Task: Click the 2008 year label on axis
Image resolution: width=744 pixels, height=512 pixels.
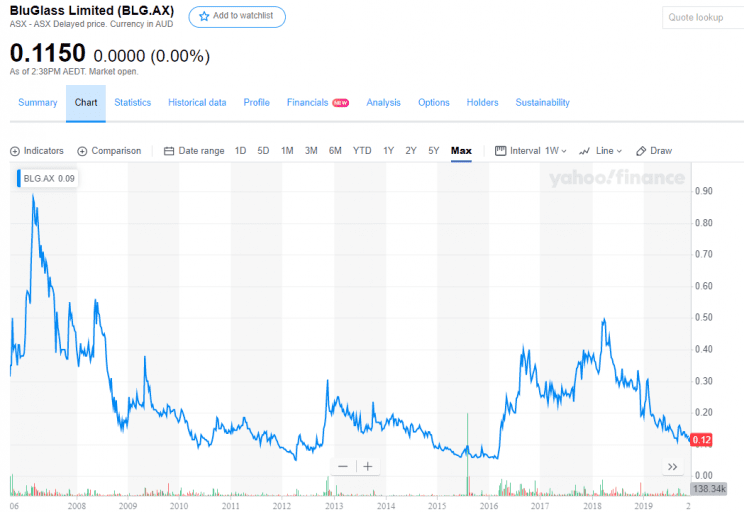Action: 77,506
